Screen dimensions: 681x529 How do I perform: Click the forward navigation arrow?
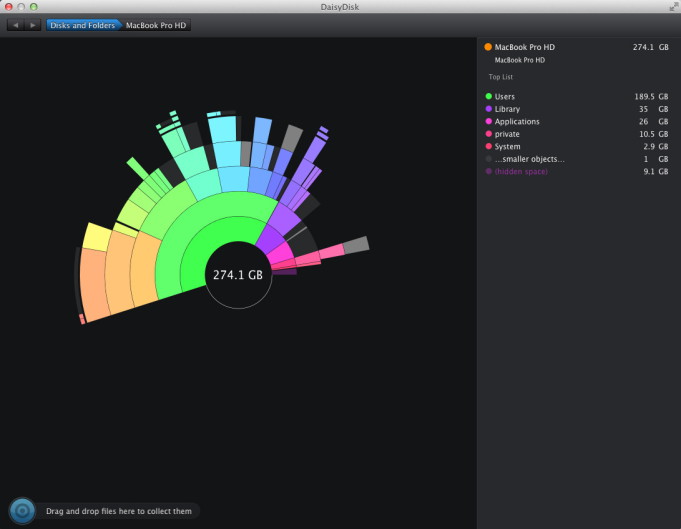32,25
